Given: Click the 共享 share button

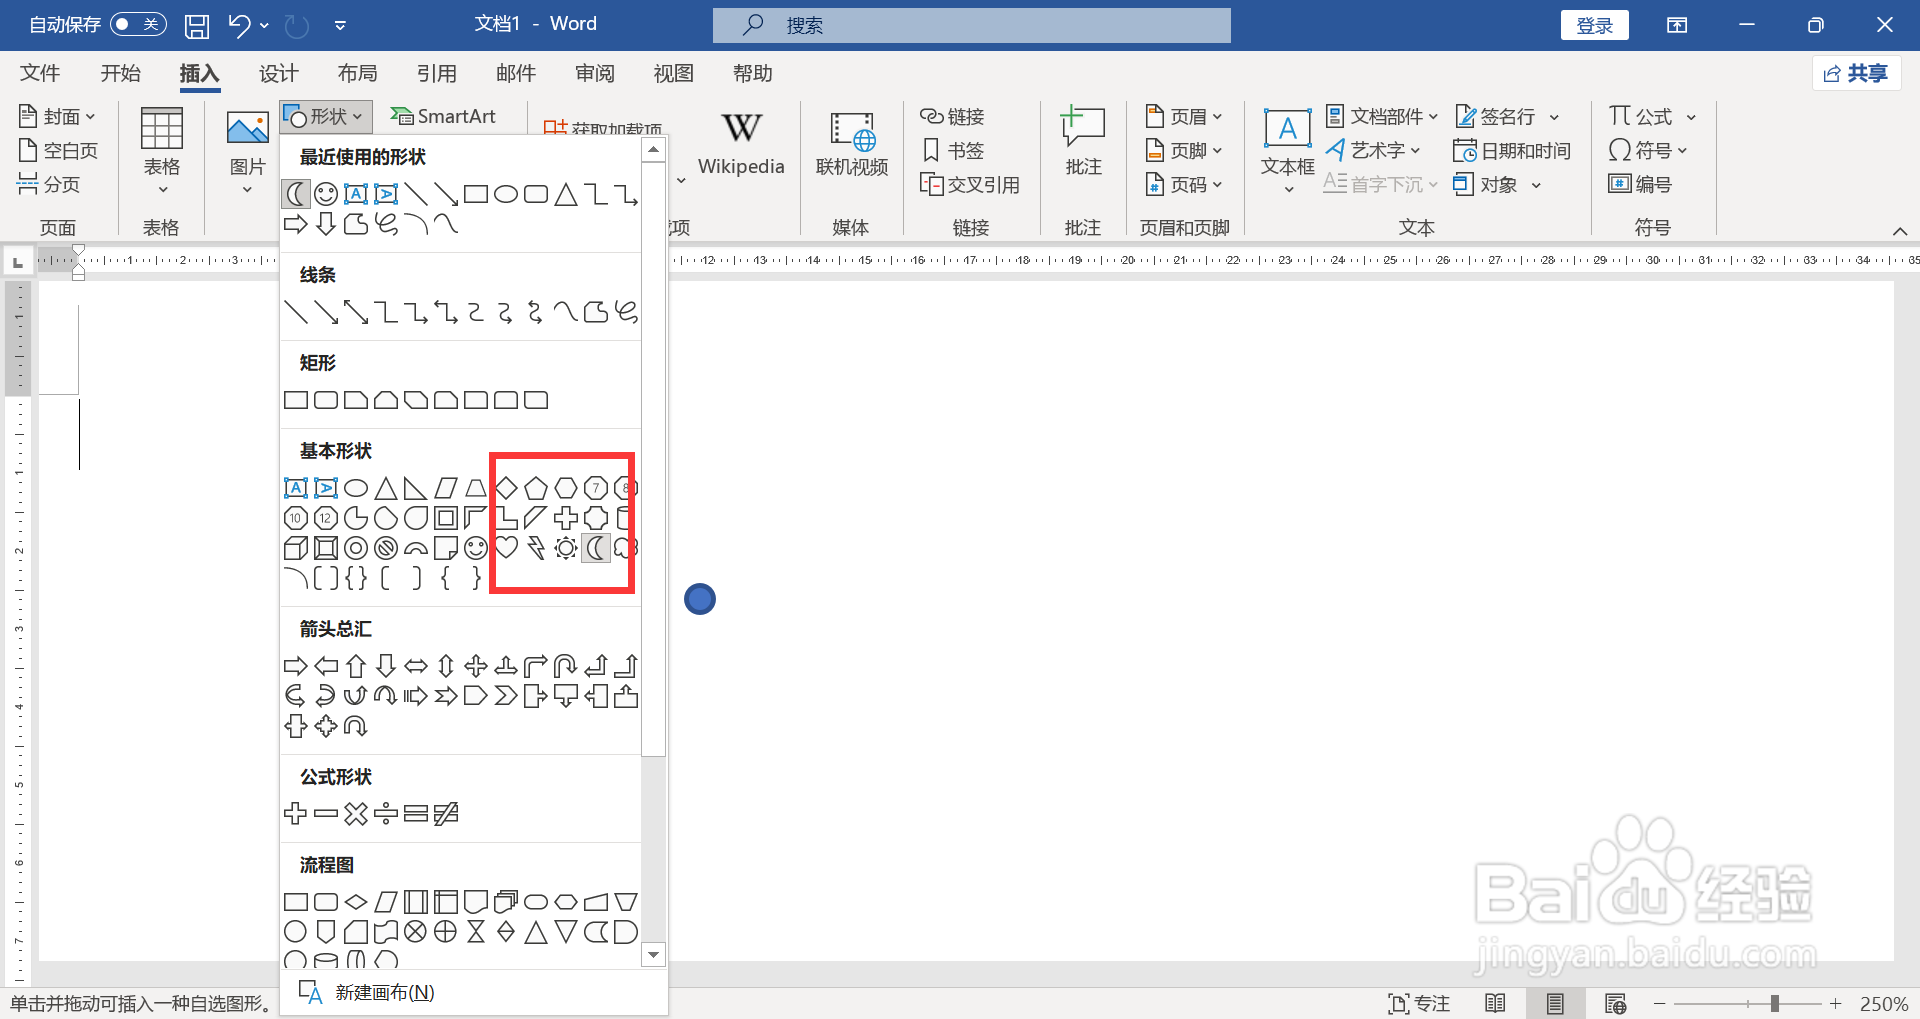Looking at the screenshot, I should click(1856, 73).
